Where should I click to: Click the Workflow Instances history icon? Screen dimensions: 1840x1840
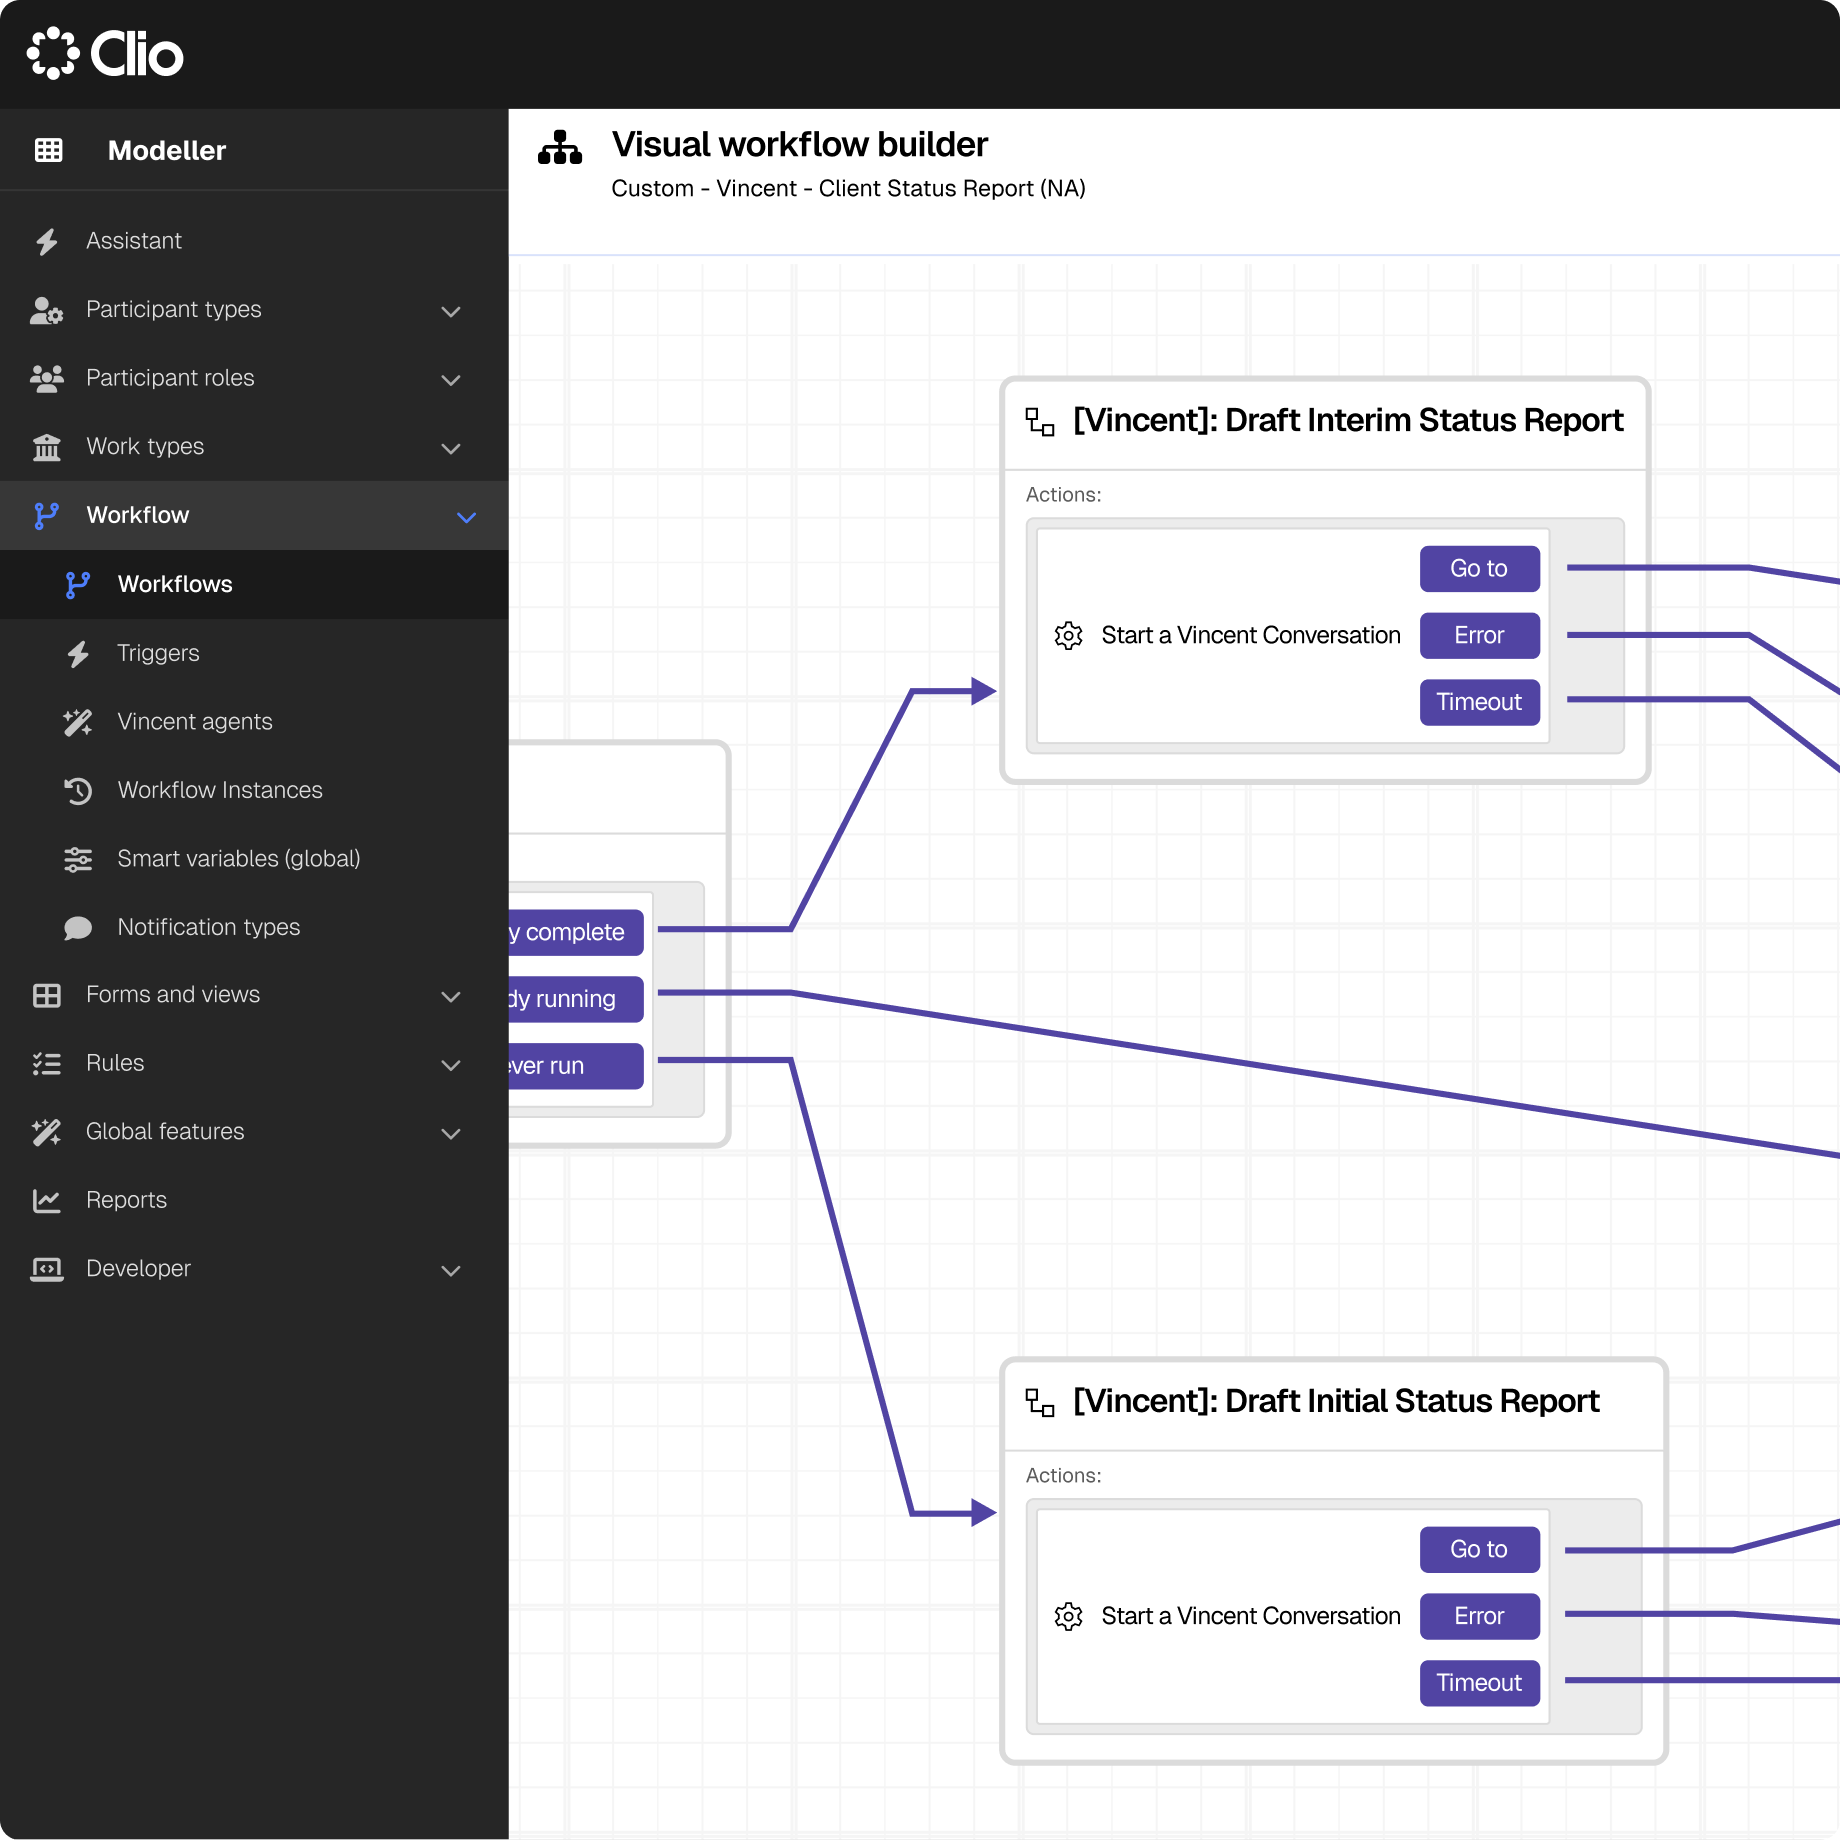[78, 790]
